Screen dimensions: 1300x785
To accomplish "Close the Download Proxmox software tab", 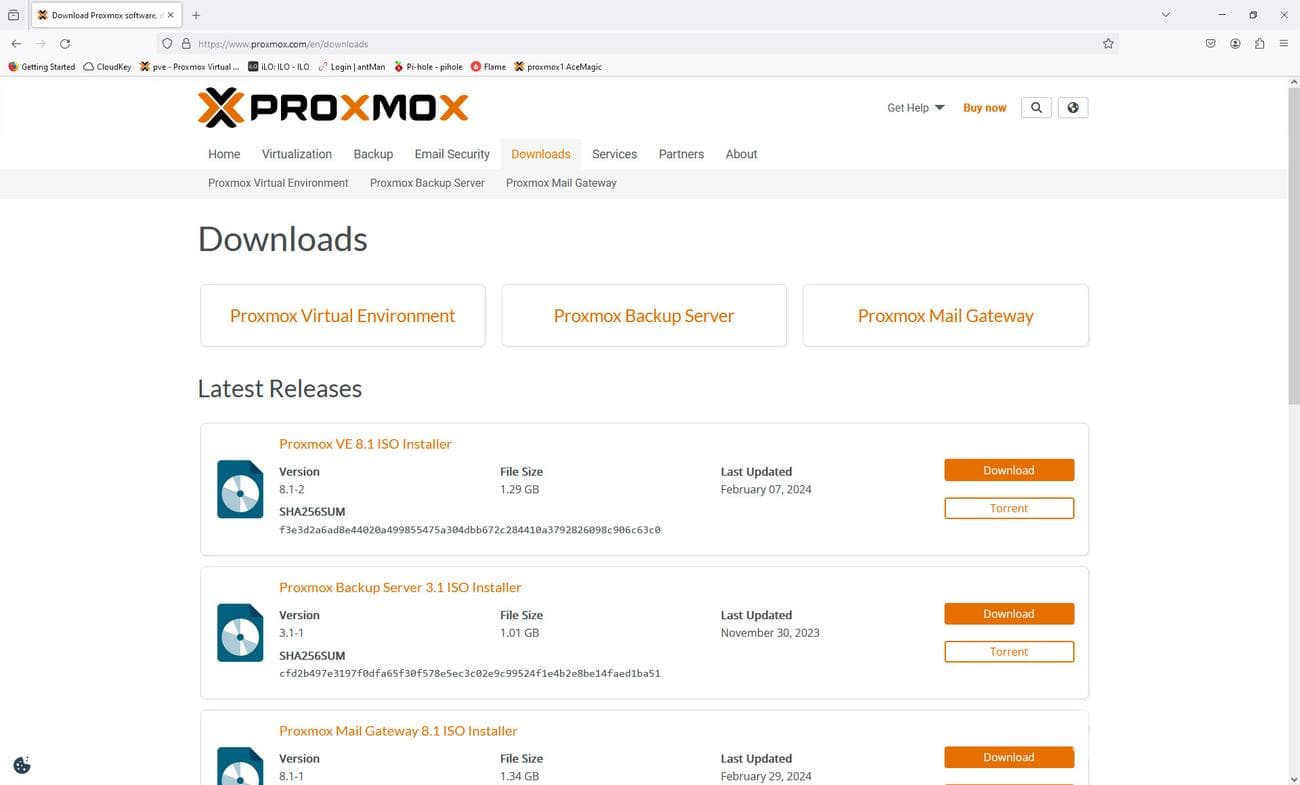I will [x=171, y=15].
